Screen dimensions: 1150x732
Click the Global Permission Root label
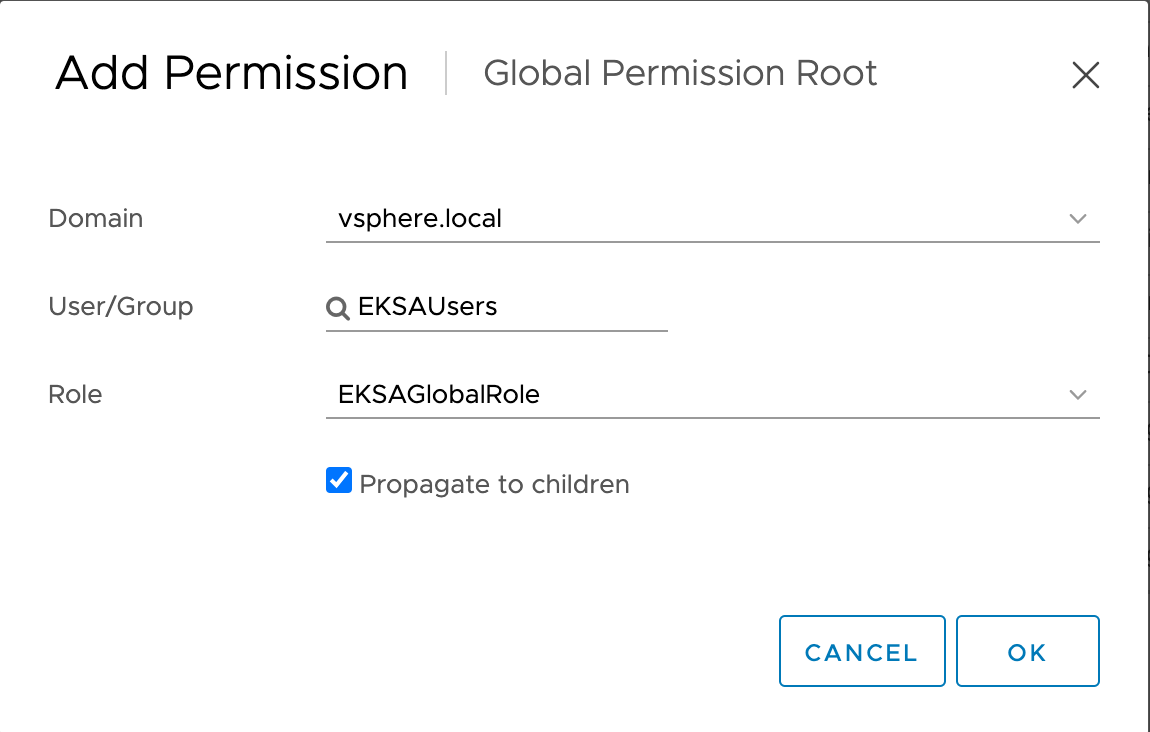[x=680, y=73]
